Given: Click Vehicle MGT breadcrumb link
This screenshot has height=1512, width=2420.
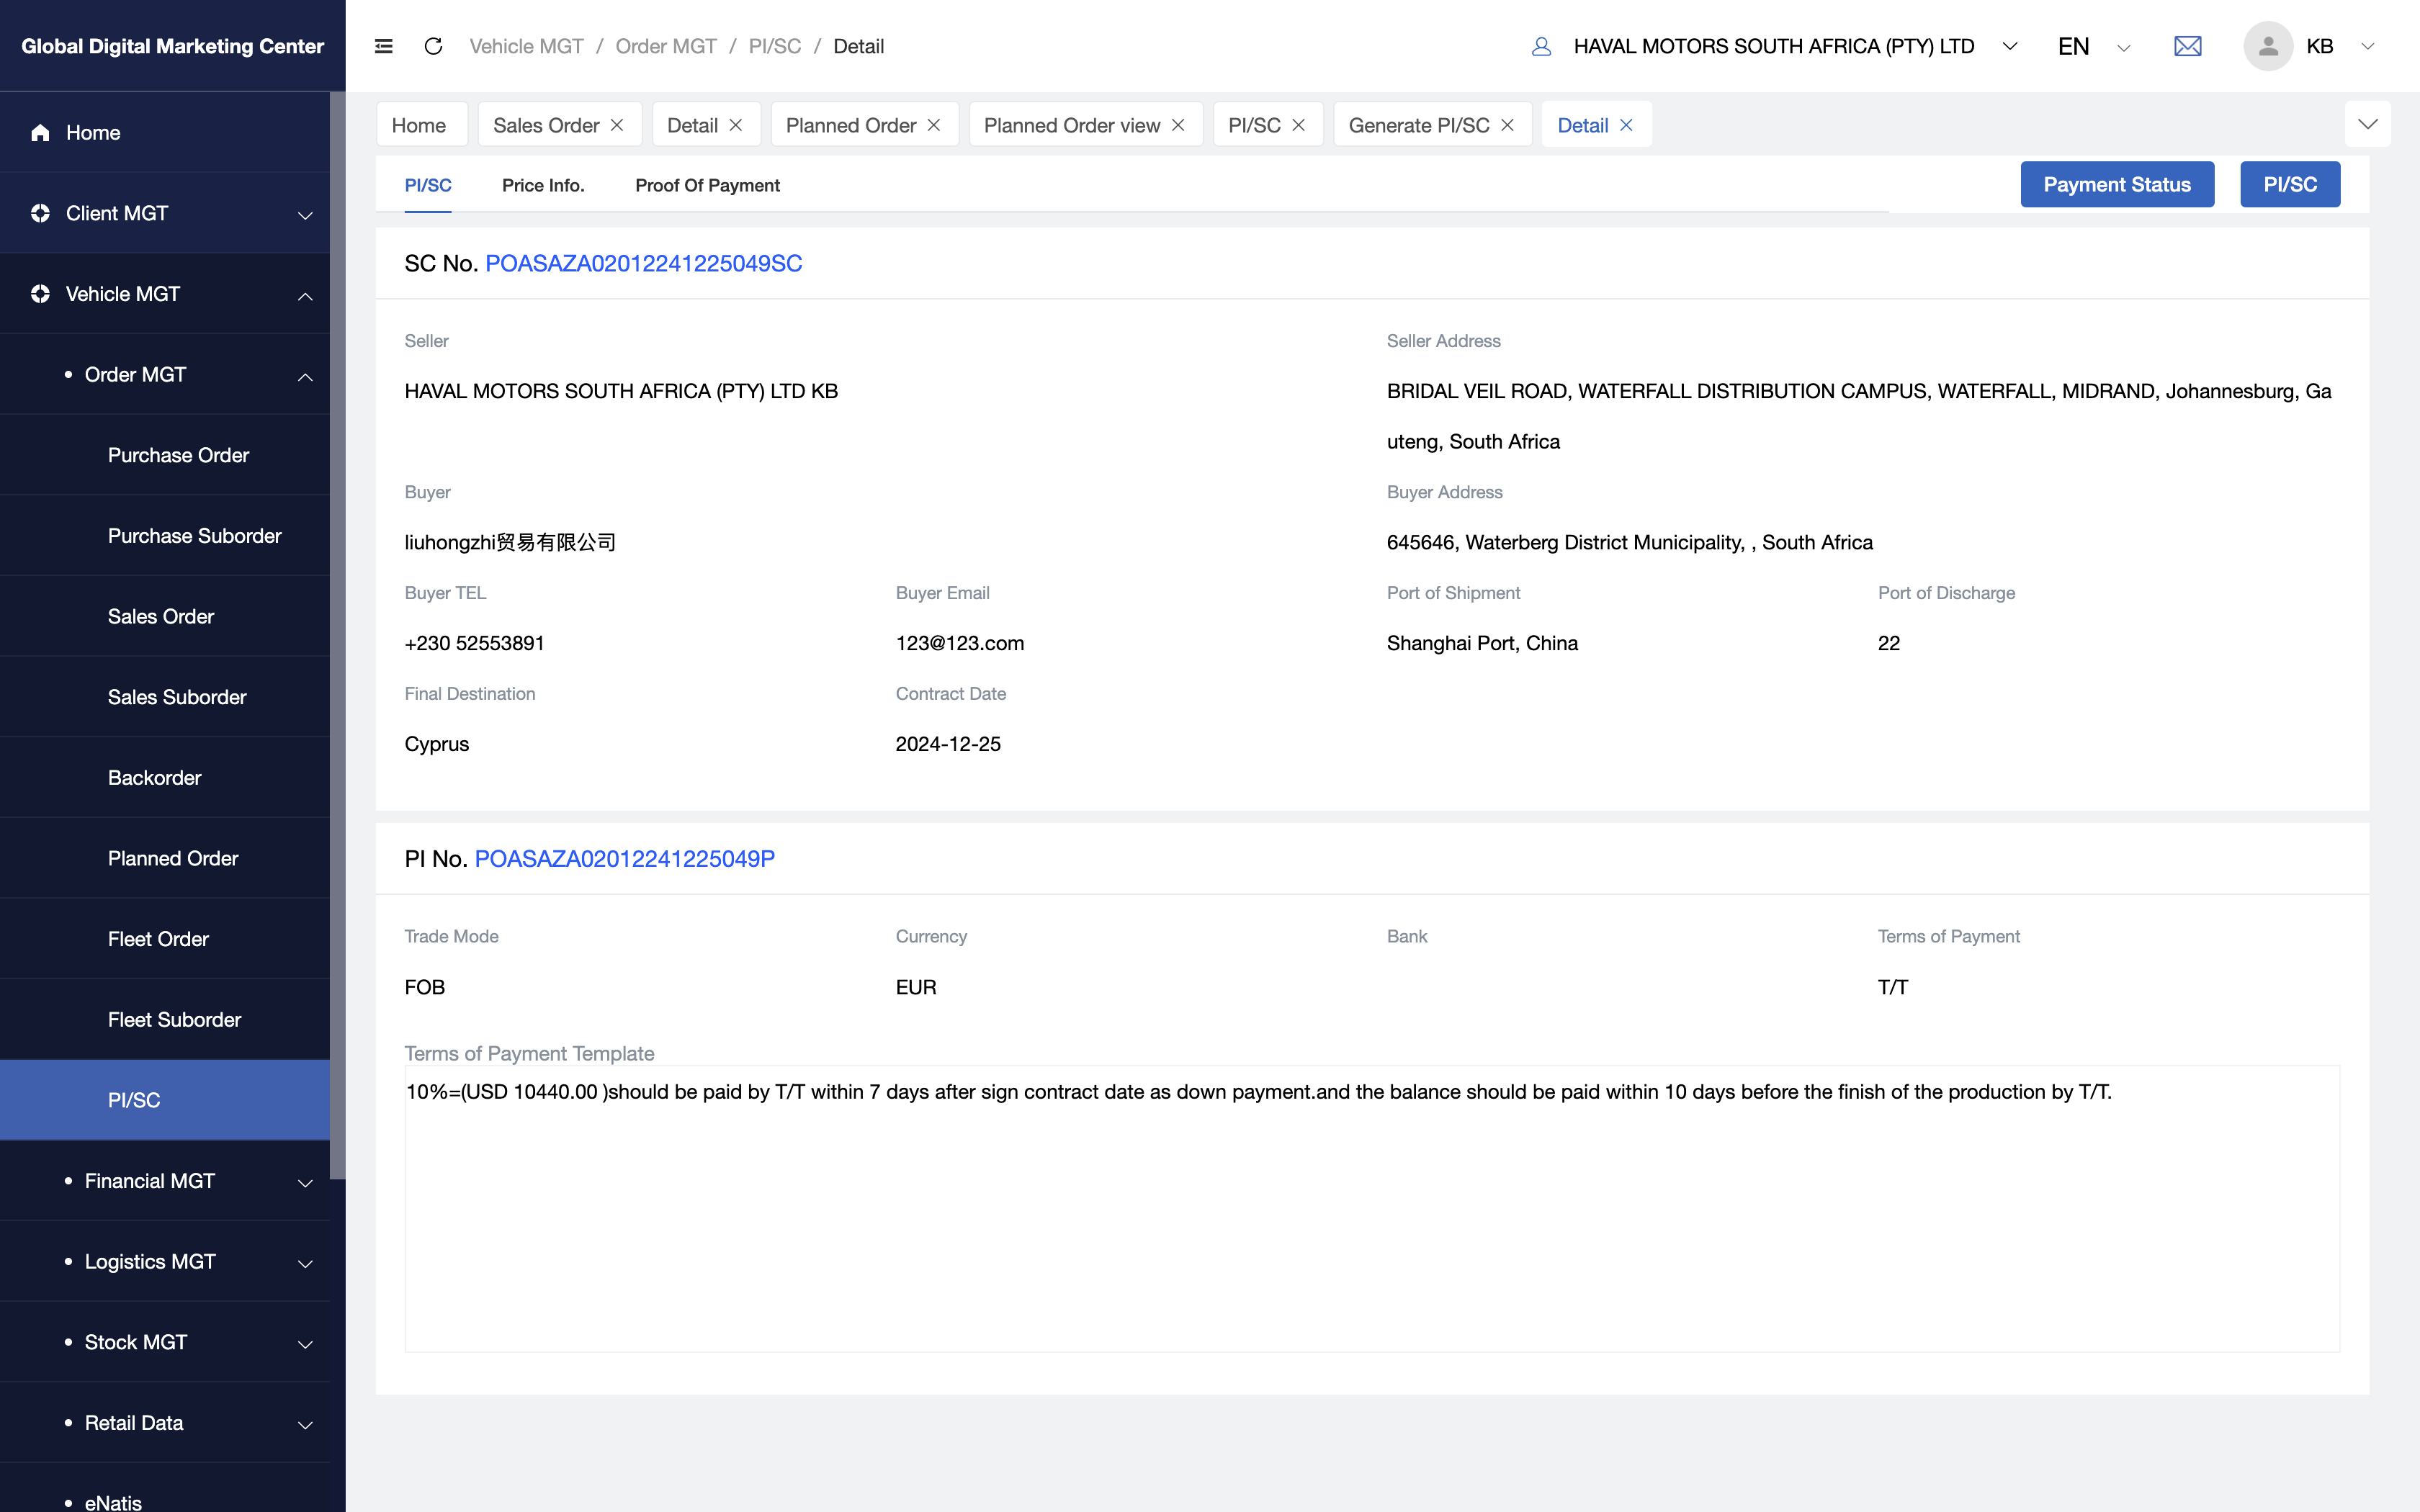Looking at the screenshot, I should click(x=526, y=46).
